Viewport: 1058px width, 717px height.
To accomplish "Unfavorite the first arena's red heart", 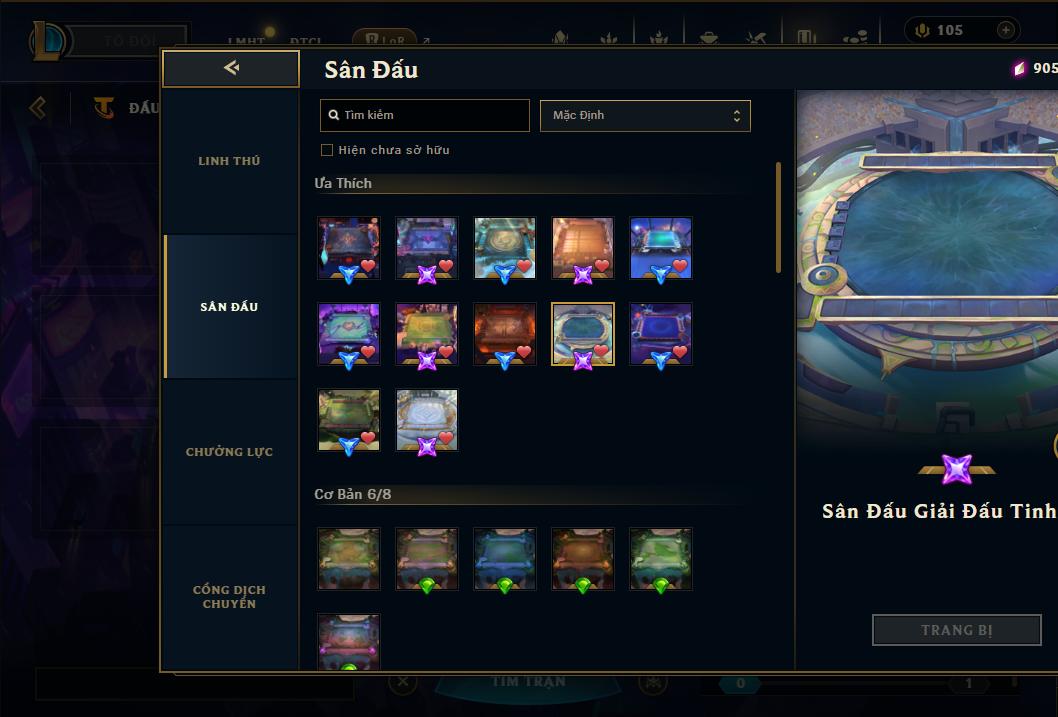I will coord(368,266).
